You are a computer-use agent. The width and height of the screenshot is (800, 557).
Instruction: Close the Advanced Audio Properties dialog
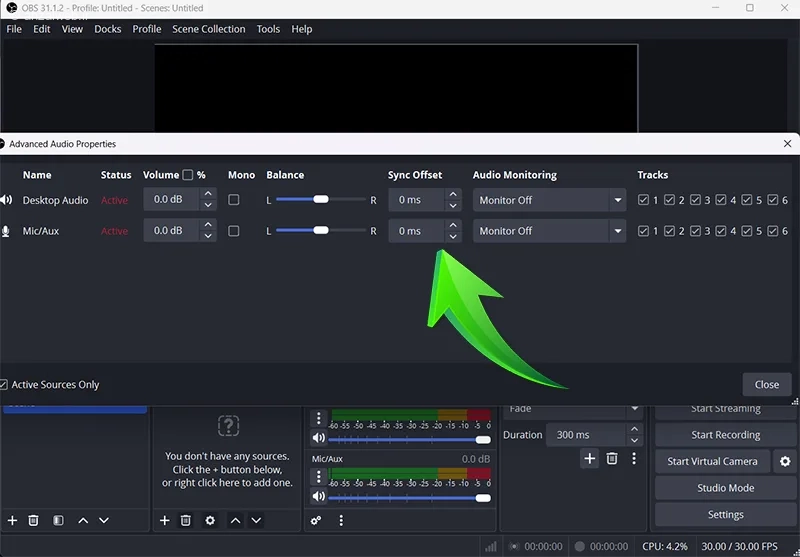(x=767, y=384)
